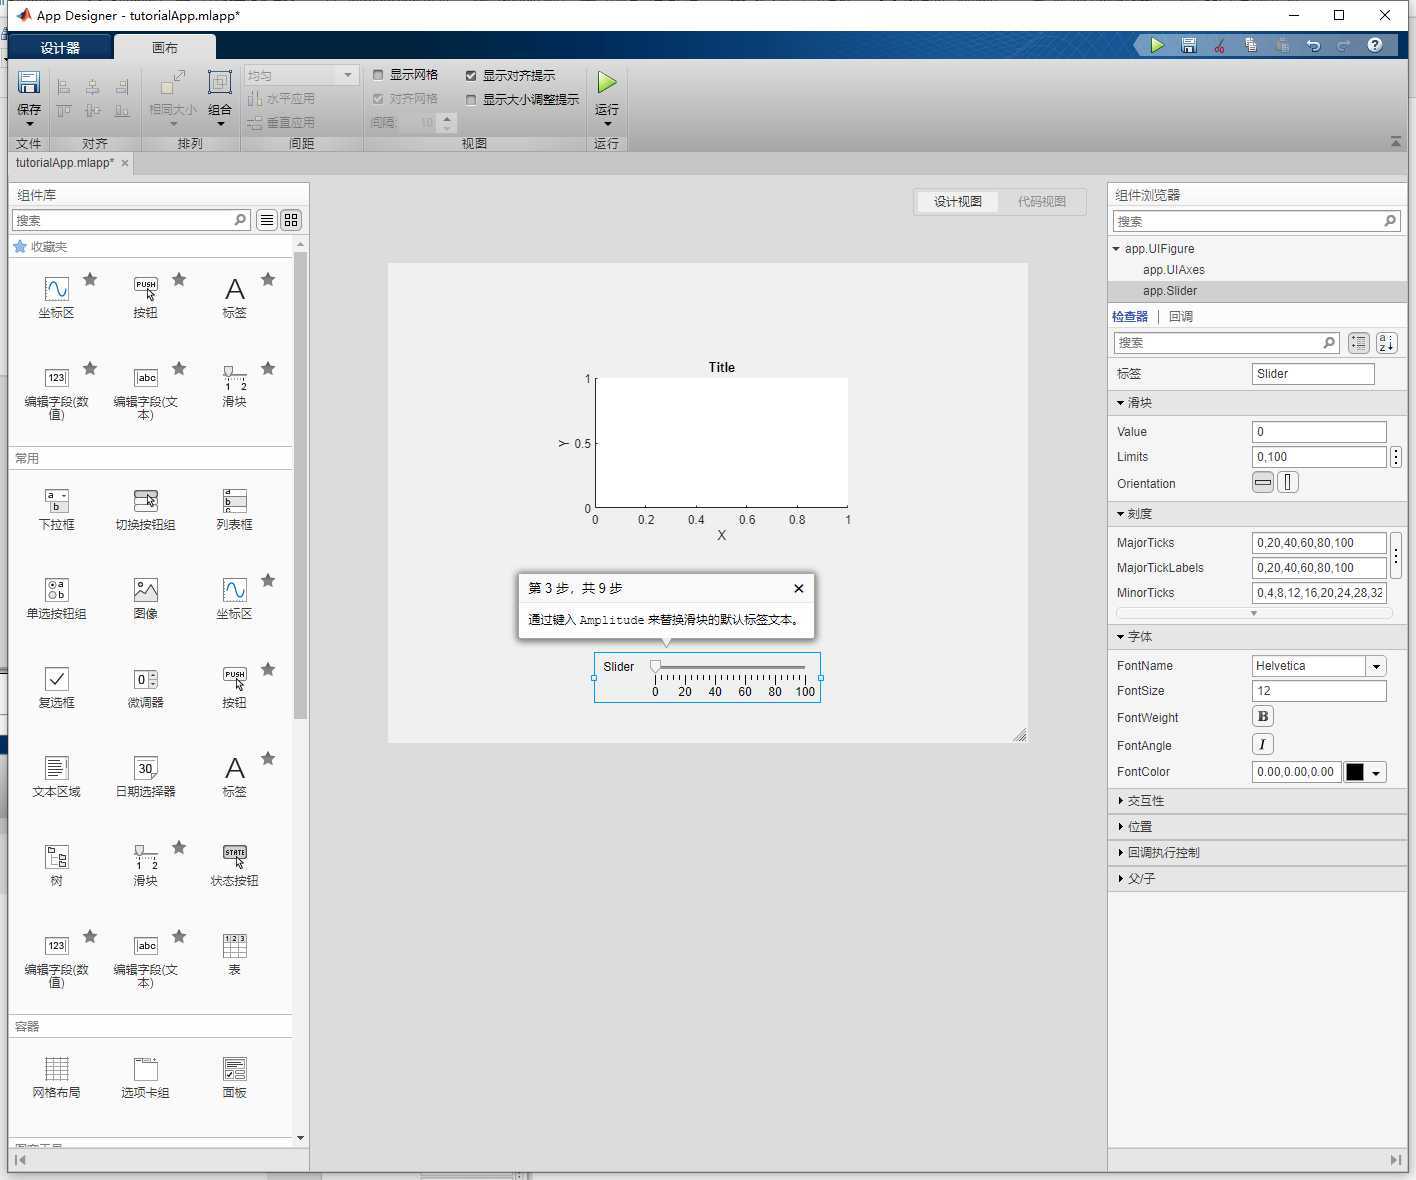1416x1180 pixels.
Task: Enable Show Resizing Hints (显示大小调整提示) checkbox
Action: coord(471,99)
